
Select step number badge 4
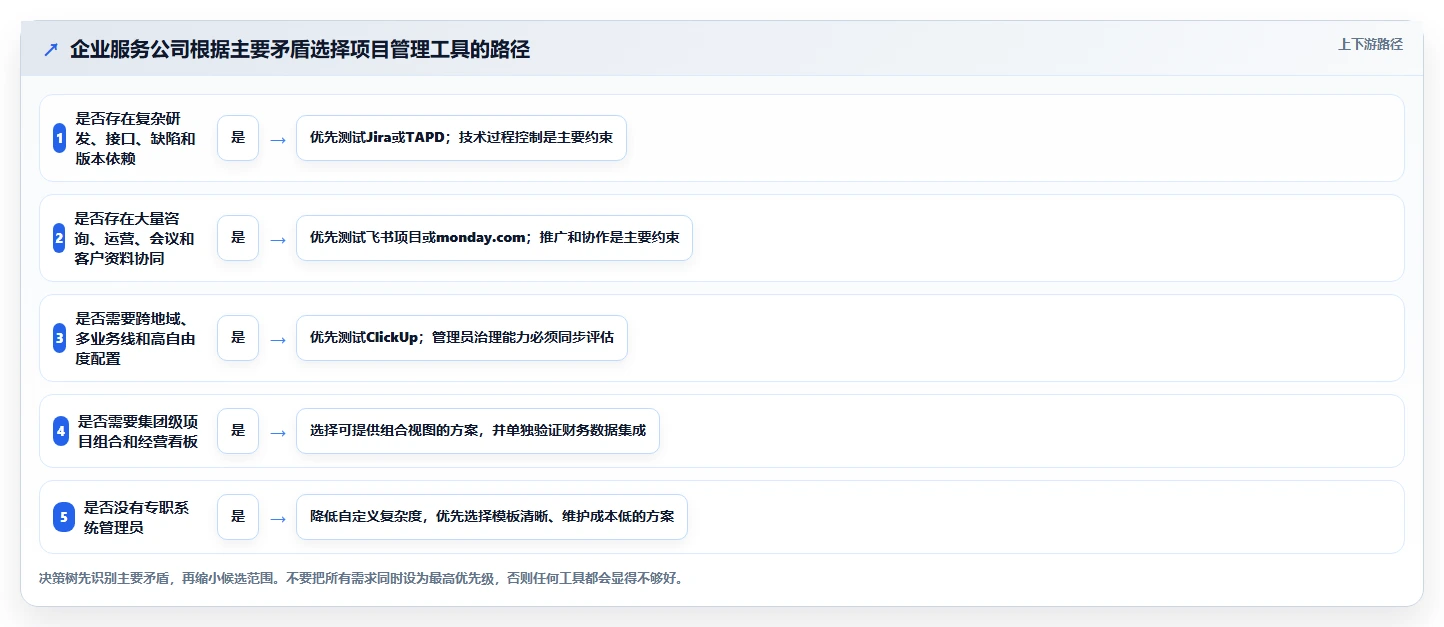coord(61,431)
